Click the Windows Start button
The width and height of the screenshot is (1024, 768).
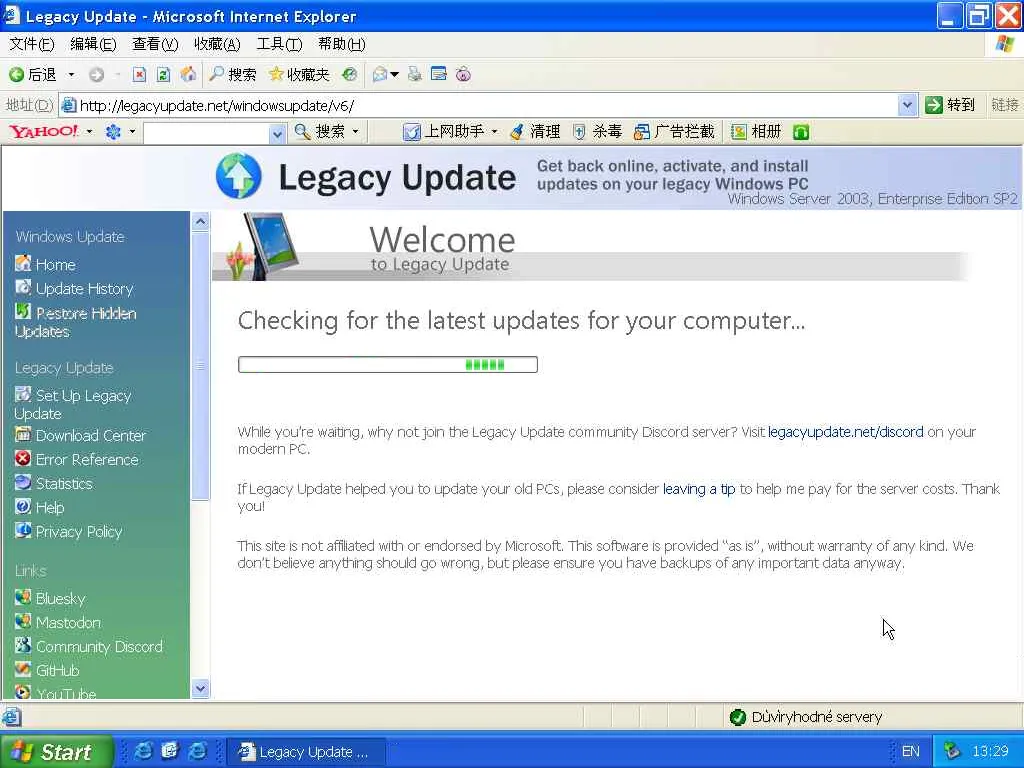pos(55,752)
